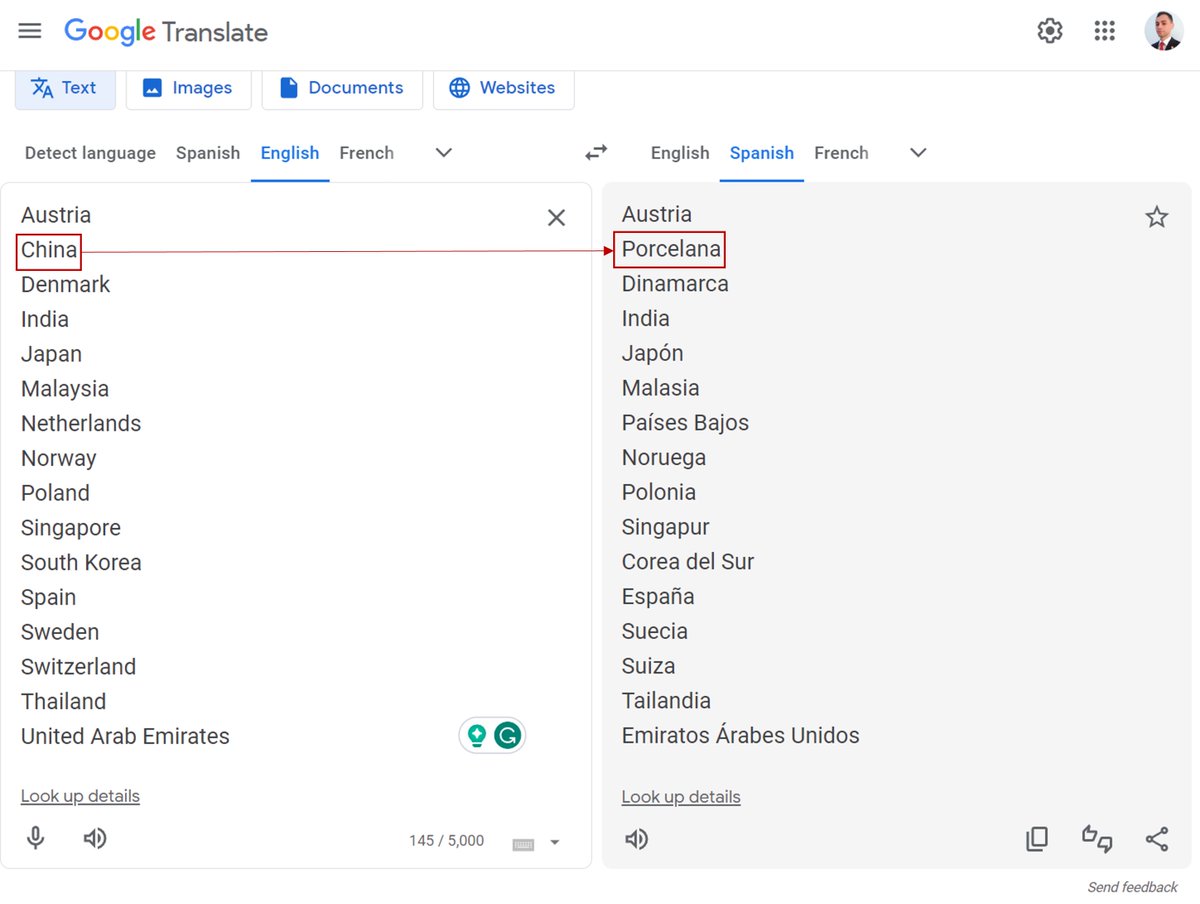Select Spanish as source language
Viewport: 1200px width, 904px height.
pyautogui.click(x=208, y=153)
